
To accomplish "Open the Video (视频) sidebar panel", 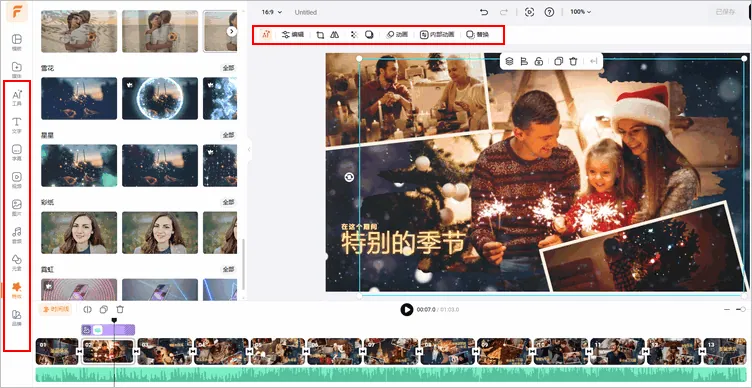I will [x=17, y=180].
